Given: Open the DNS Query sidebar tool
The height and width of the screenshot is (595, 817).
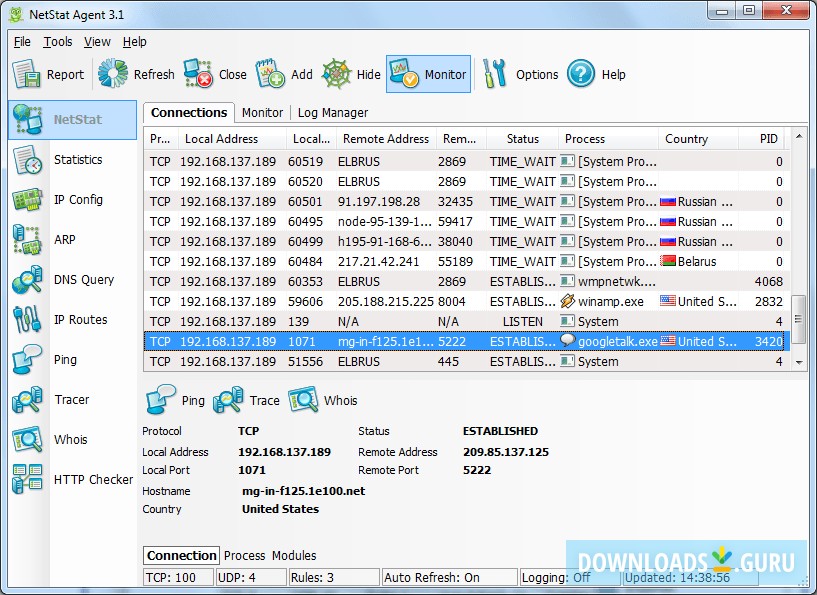Looking at the screenshot, I should (x=72, y=280).
